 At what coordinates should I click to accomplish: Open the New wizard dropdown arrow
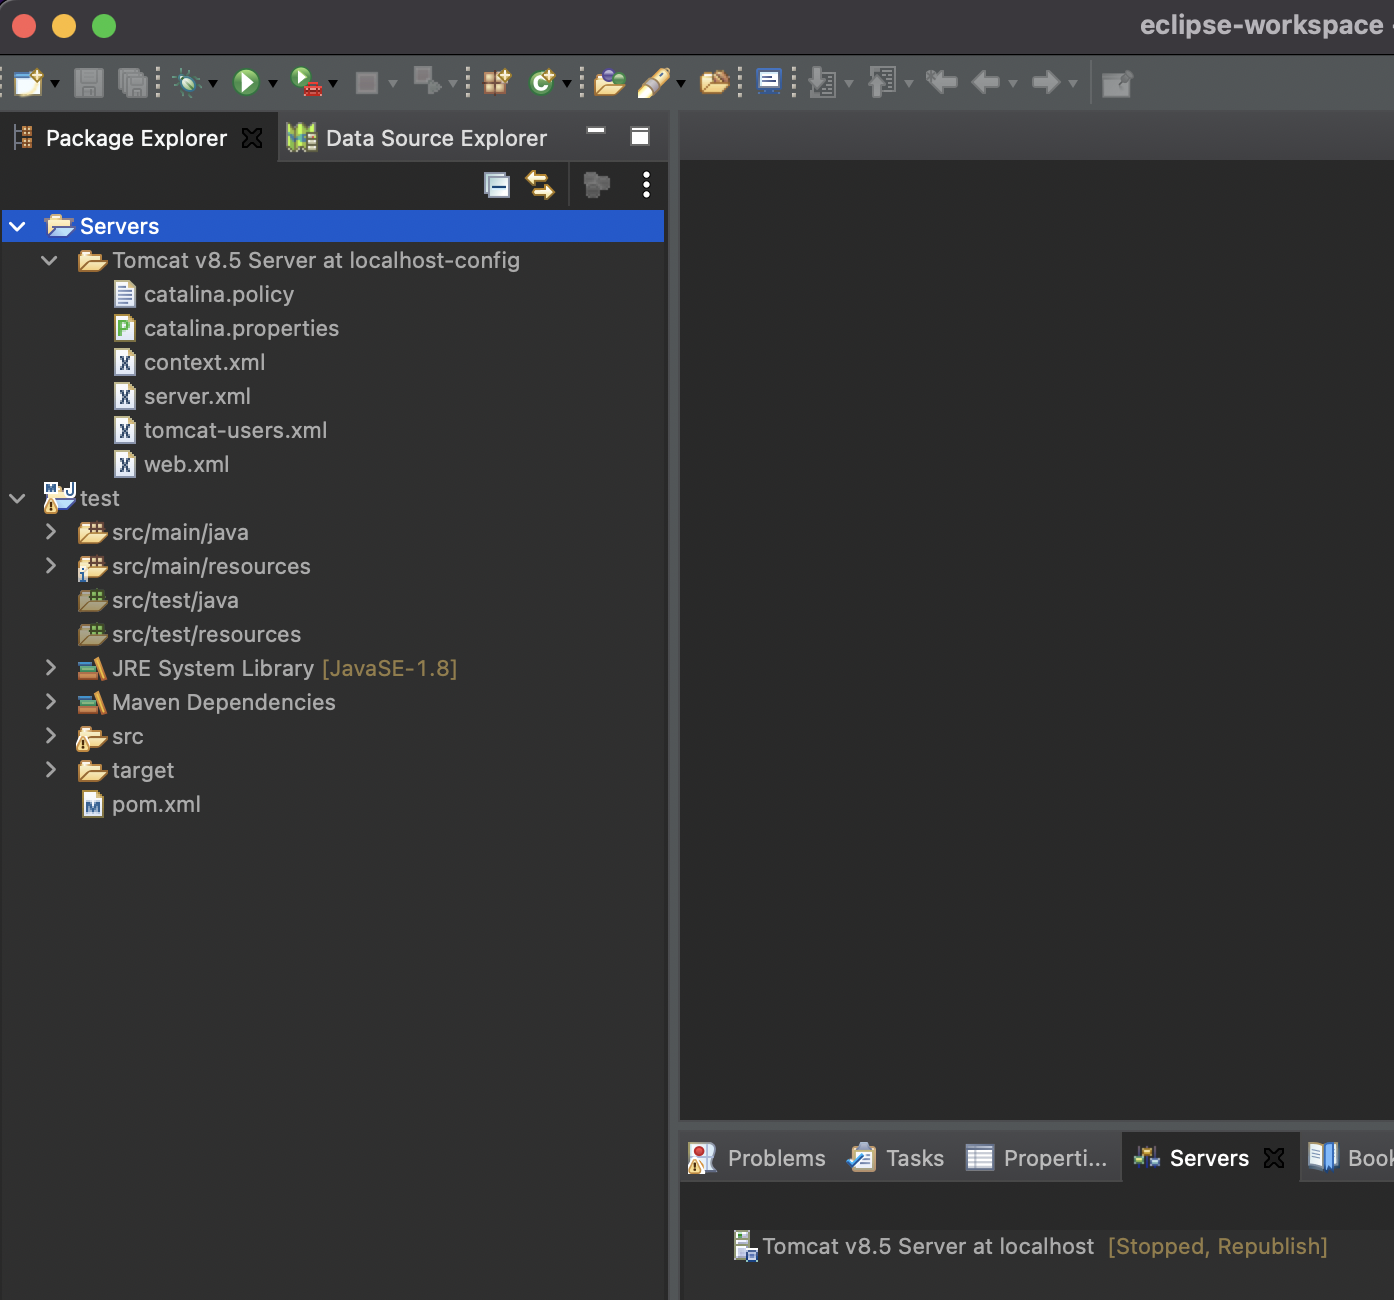click(55, 84)
